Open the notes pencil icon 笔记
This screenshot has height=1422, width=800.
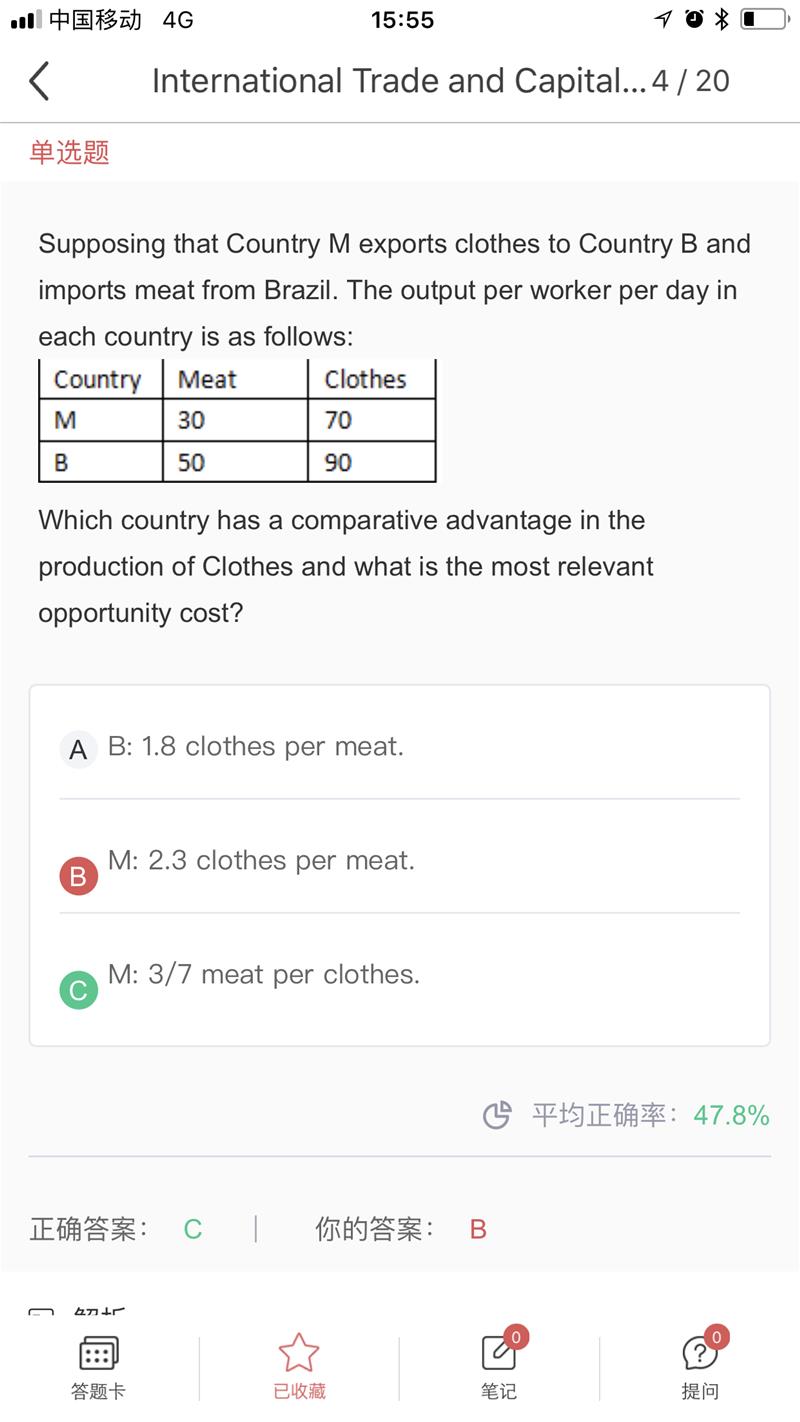[499, 1352]
